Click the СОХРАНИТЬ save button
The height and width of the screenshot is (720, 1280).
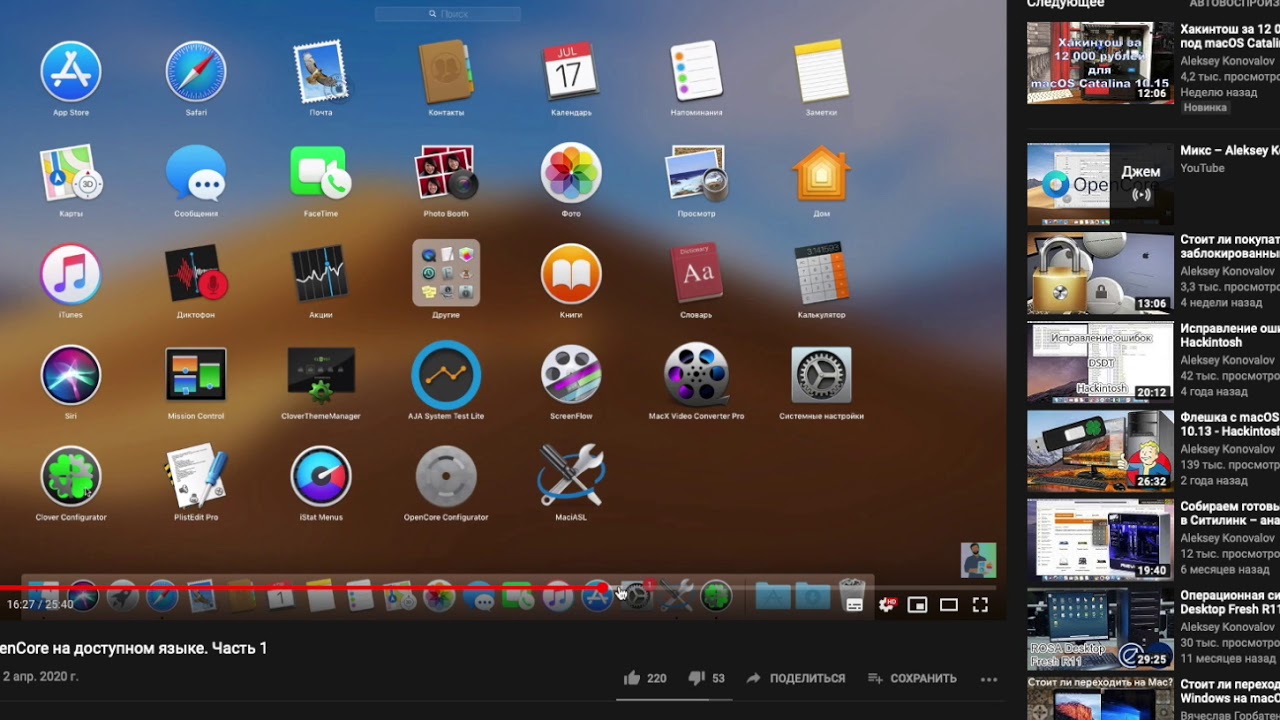pyautogui.click(x=913, y=678)
